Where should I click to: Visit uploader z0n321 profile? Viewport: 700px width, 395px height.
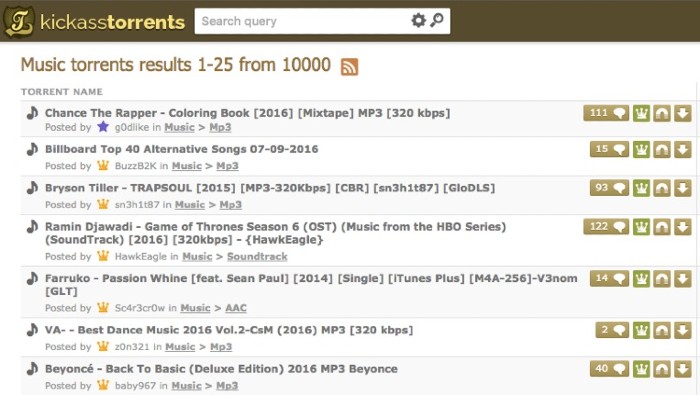click(132, 347)
